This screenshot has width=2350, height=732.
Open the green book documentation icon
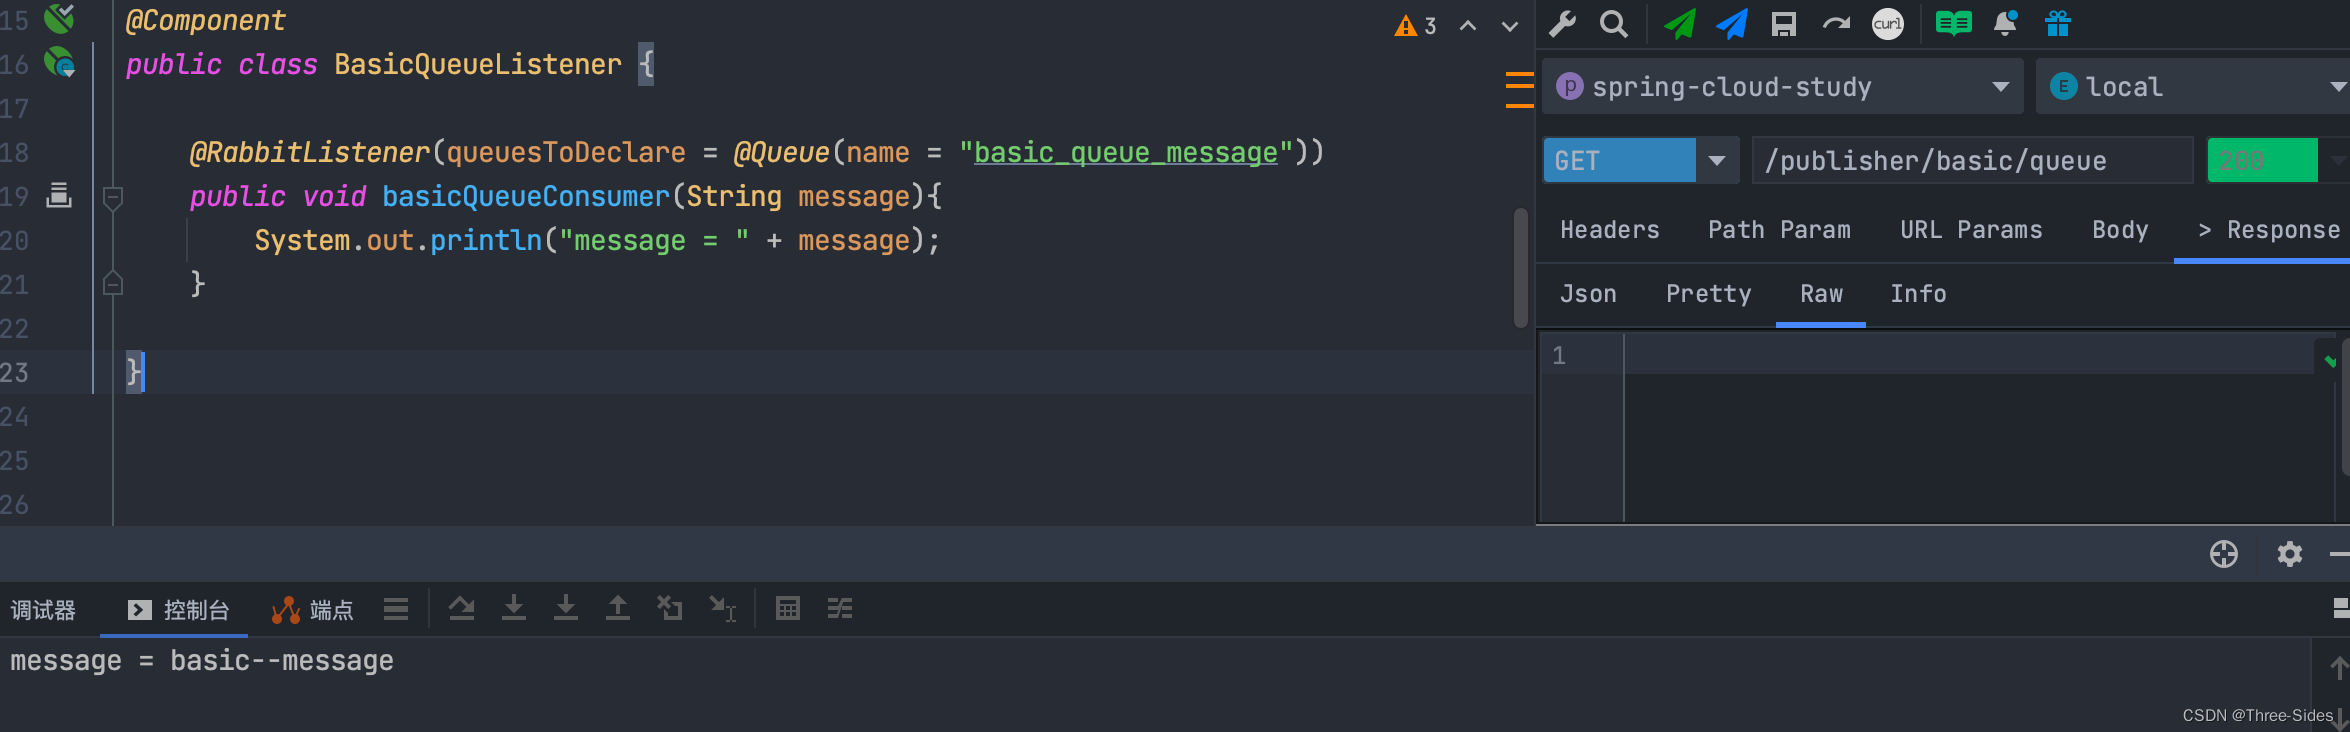point(1953,24)
